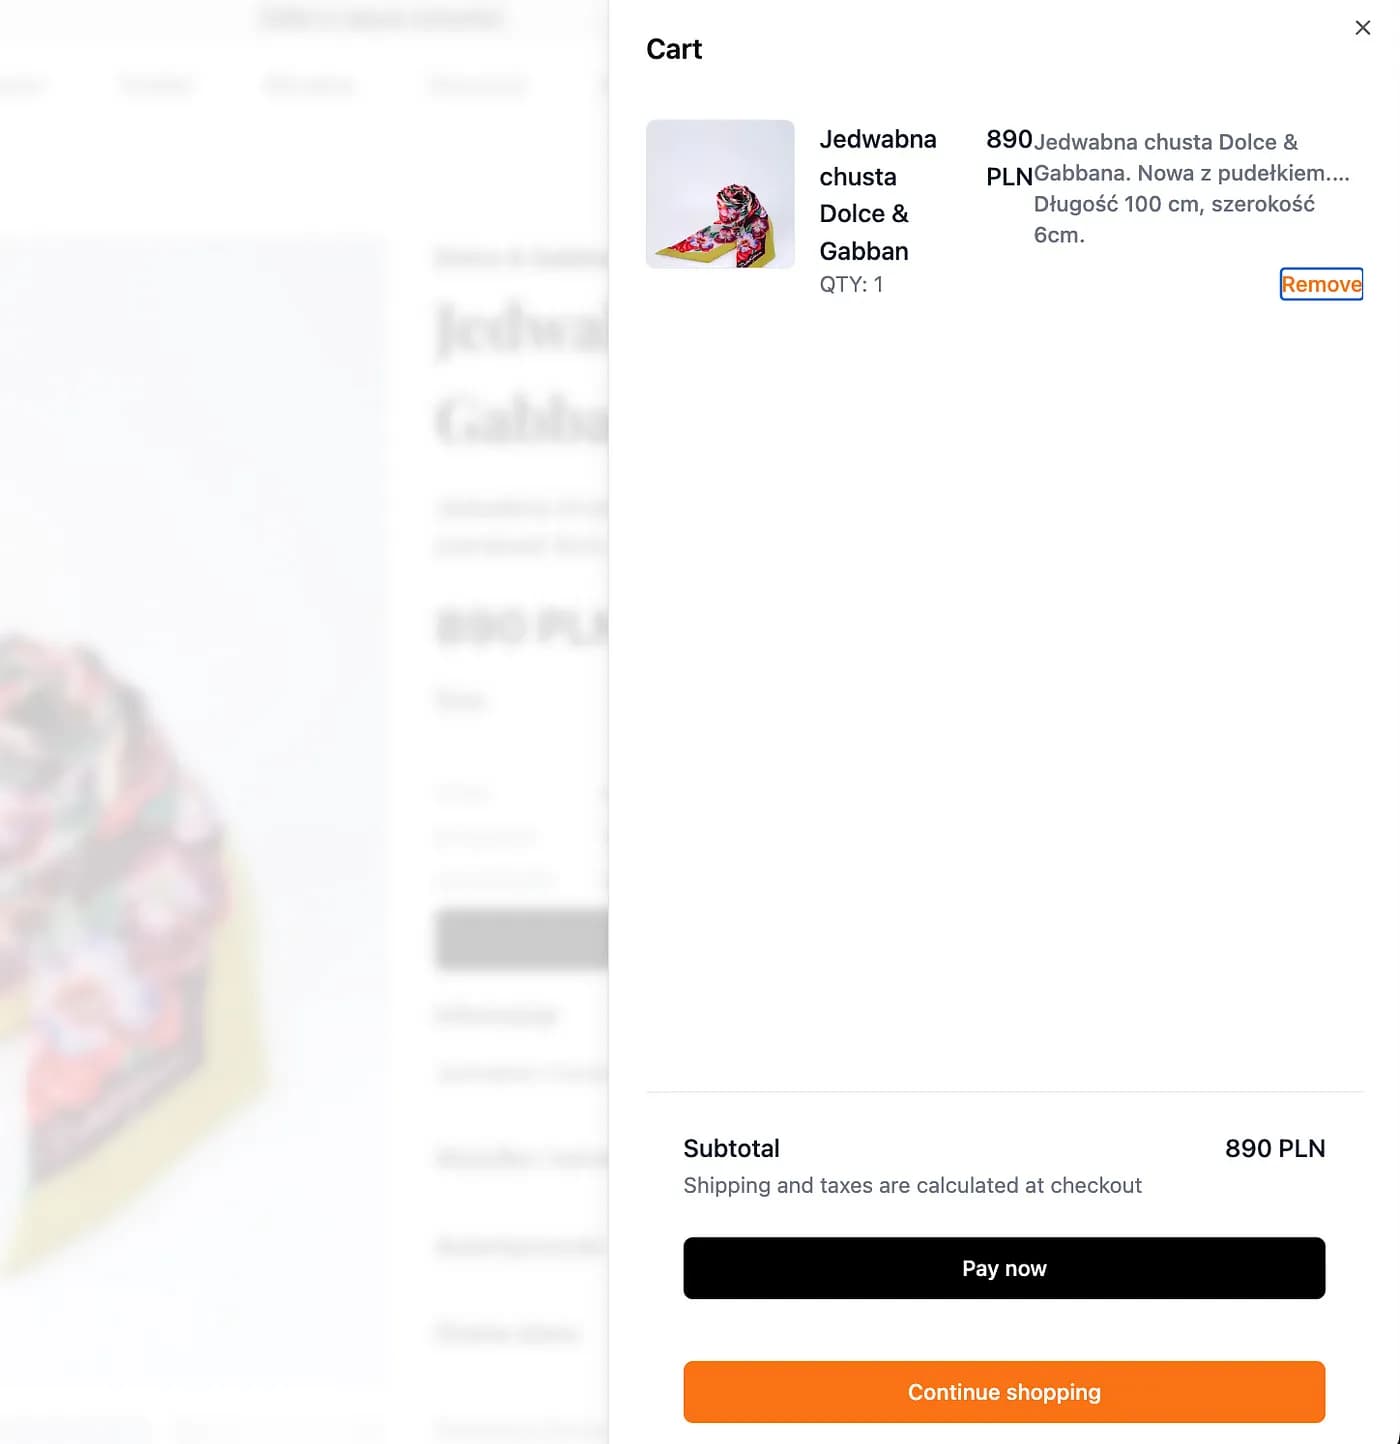This screenshot has height=1444, width=1400.
Task: Open the scarf product thumbnail image
Action: tap(720, 194)
